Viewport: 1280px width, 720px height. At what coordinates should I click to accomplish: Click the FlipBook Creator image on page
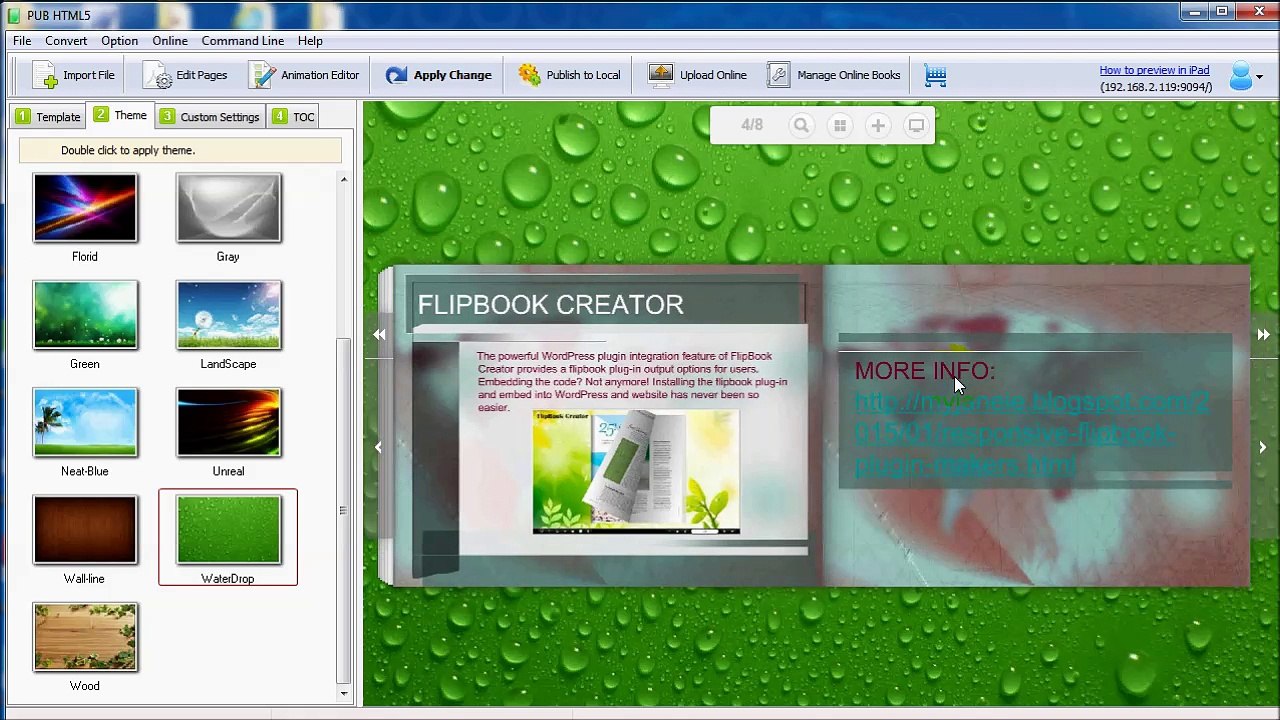point(636,472)
